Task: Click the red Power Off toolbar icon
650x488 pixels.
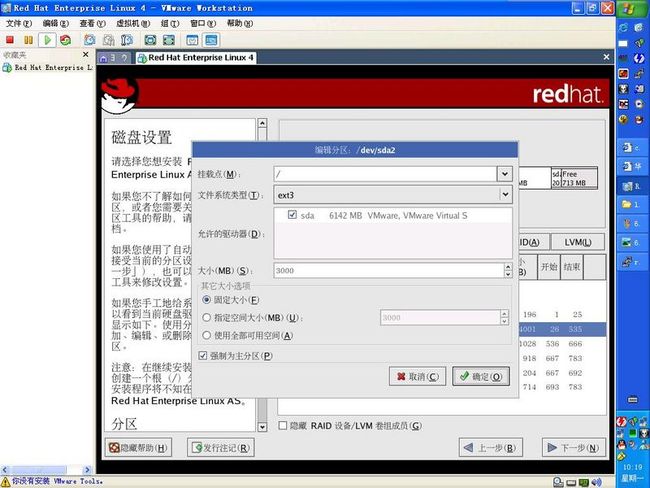Action: tap(10, 40)
